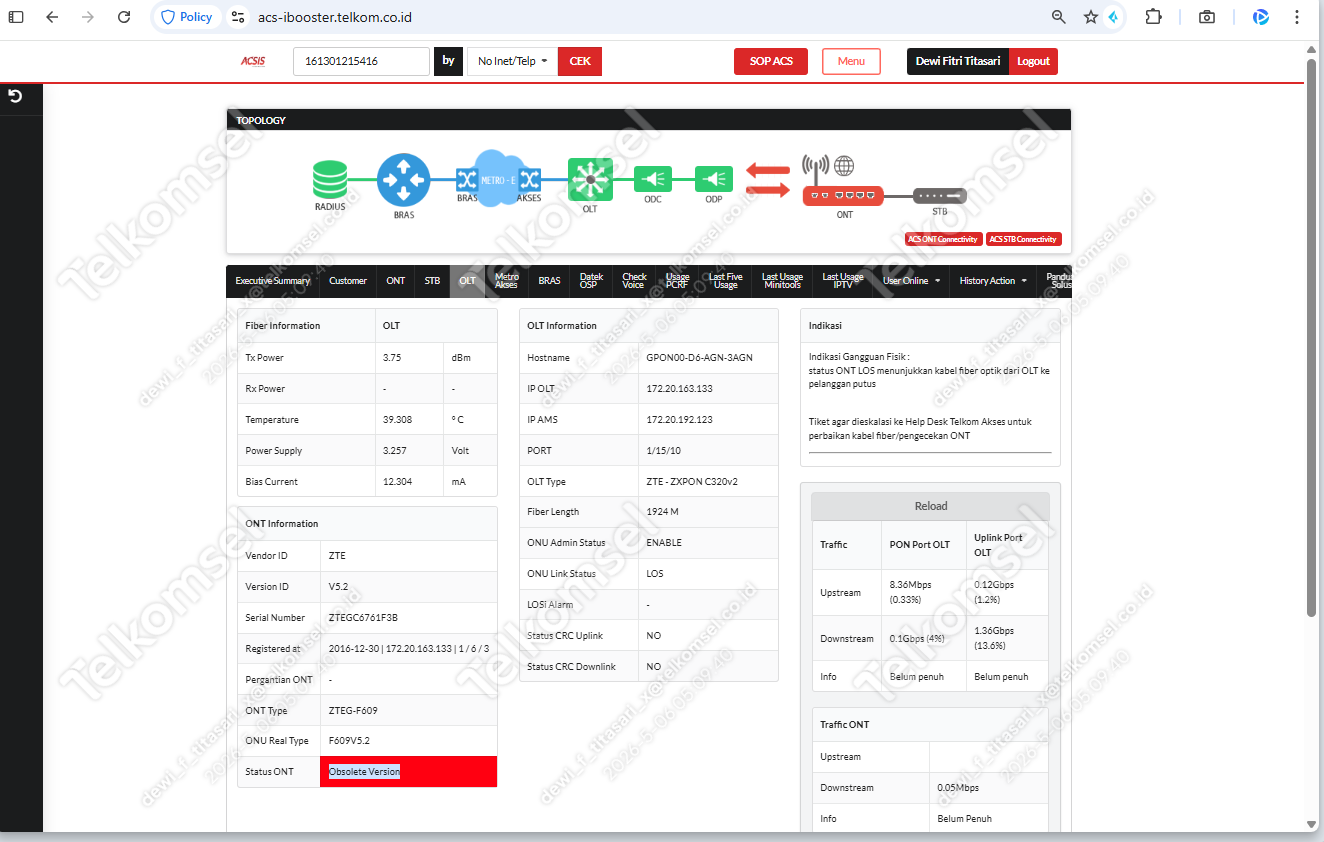1324x842 pixels.
Task: Click the Menu button
Action: coord(851,61)
